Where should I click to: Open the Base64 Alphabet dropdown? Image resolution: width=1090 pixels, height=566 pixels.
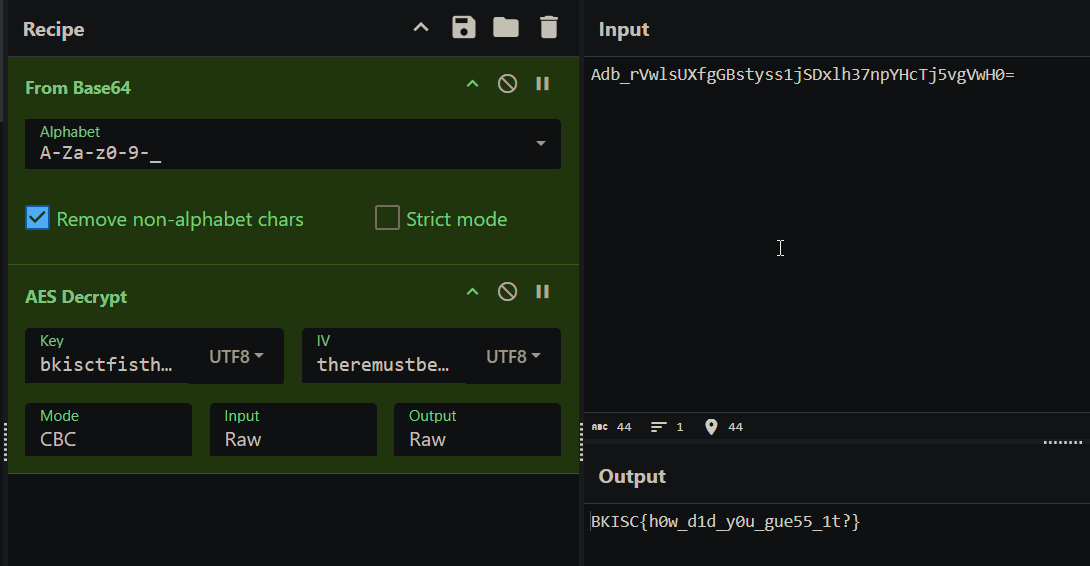pyautogui.click(x=293, y=144)
